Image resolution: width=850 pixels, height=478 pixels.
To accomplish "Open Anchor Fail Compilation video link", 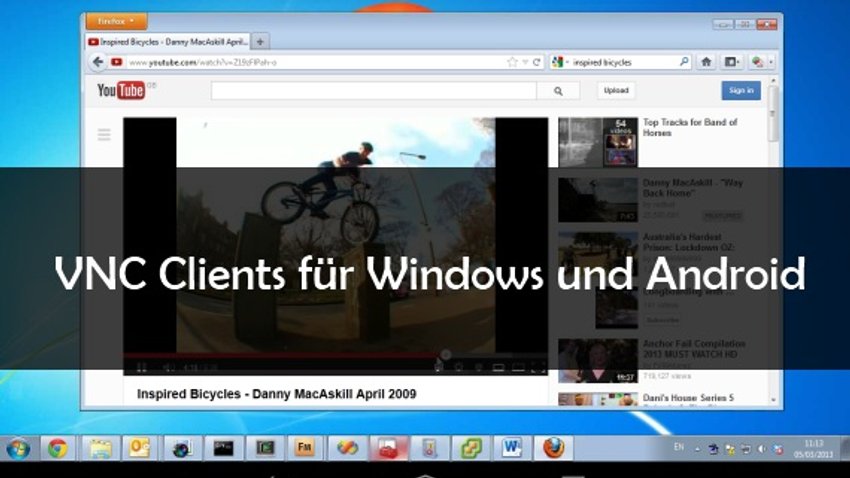I will pos(694,349).
